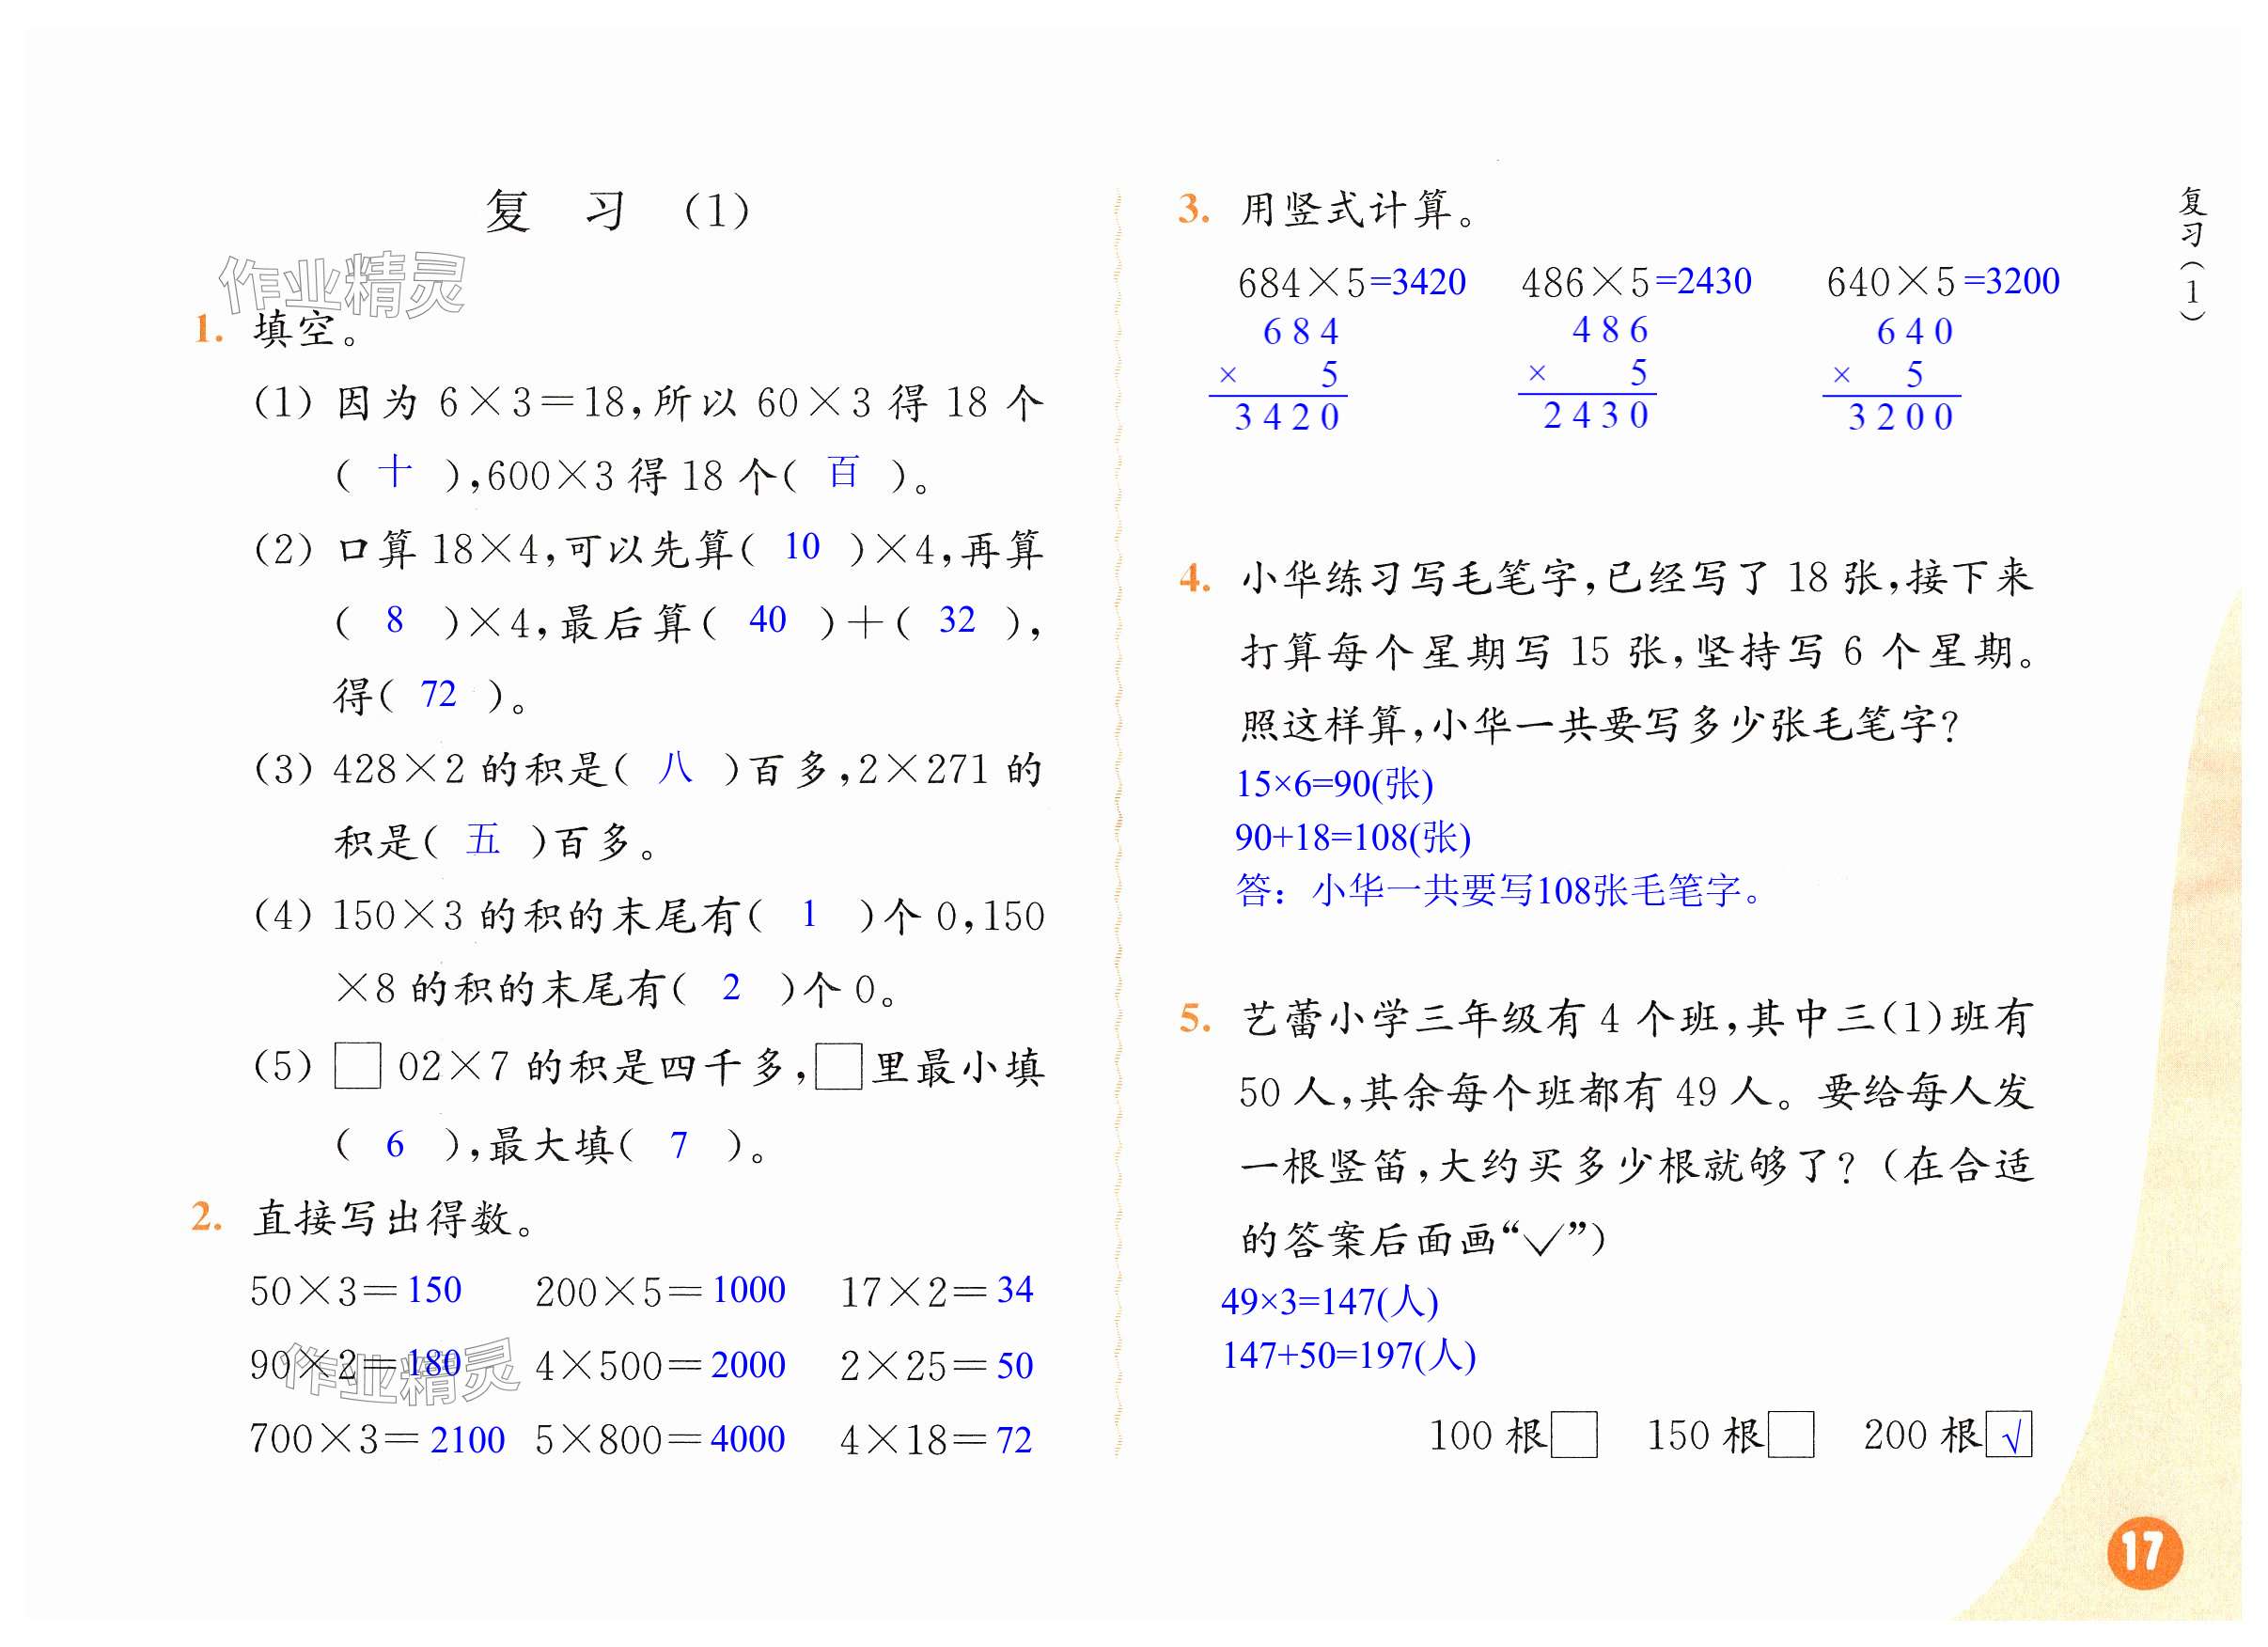Click the result 1000 of 200×5
Image resolution: width=2268 pixels, height=1647 pixels.
tap(748, 1290)
